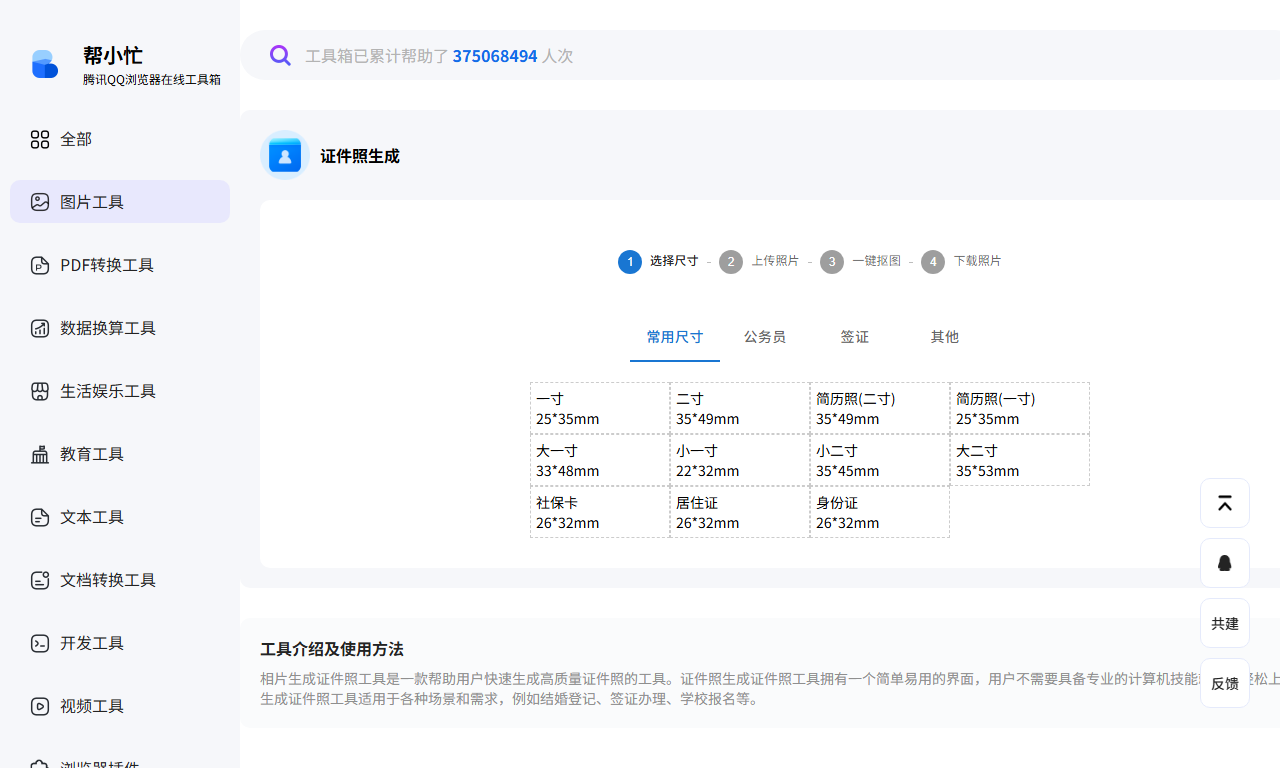Click the 反馈 feedback button

click(1225, 683)
